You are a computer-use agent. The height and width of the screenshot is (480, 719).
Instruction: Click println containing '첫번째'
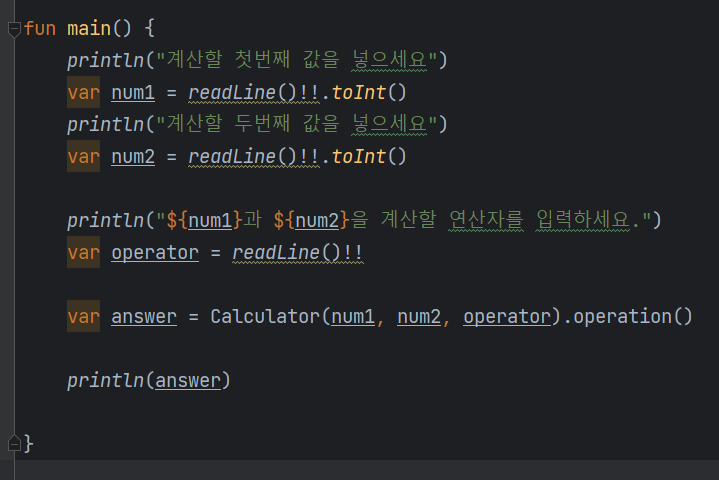tap(105, 61)
